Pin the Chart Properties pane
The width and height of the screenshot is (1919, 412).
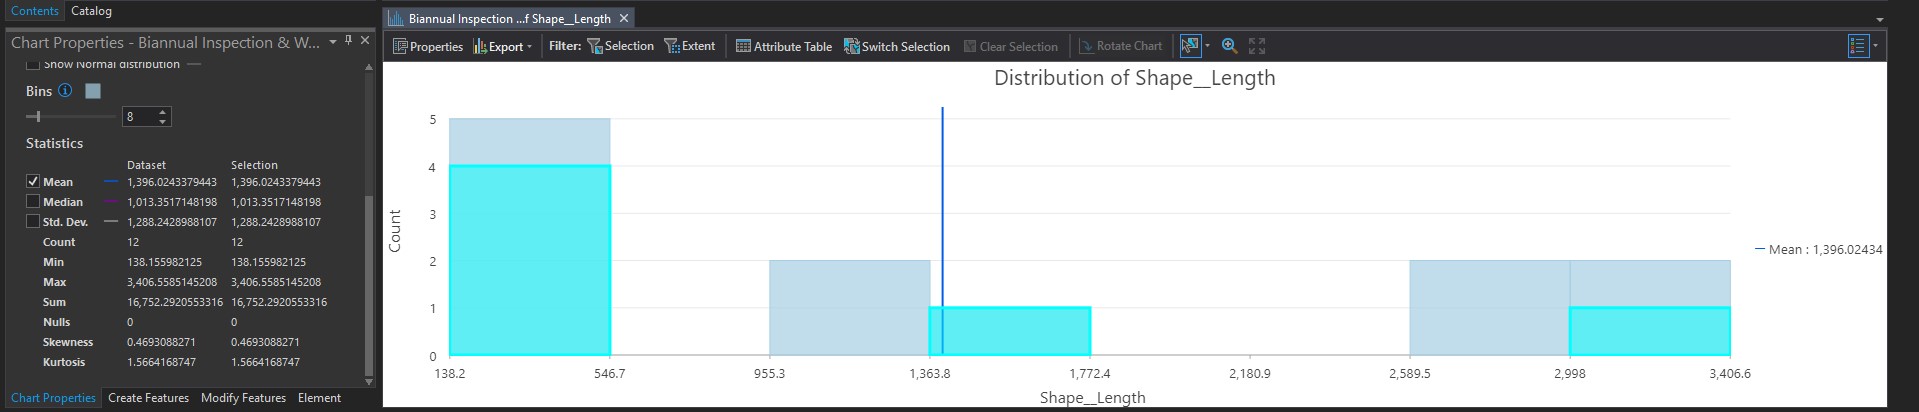tap(348, 41)
